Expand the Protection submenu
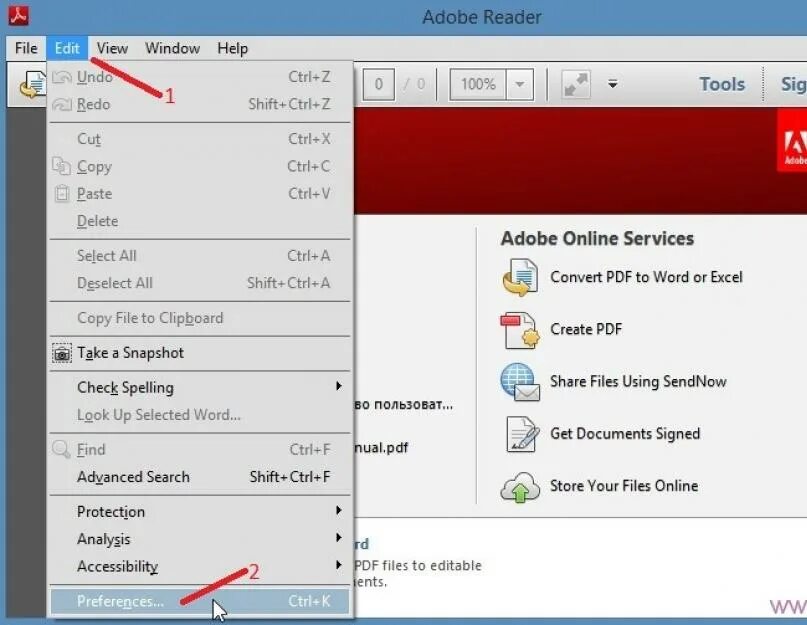Image resolution: width=807 pixels, height=625 pixels. pos(200,511)
